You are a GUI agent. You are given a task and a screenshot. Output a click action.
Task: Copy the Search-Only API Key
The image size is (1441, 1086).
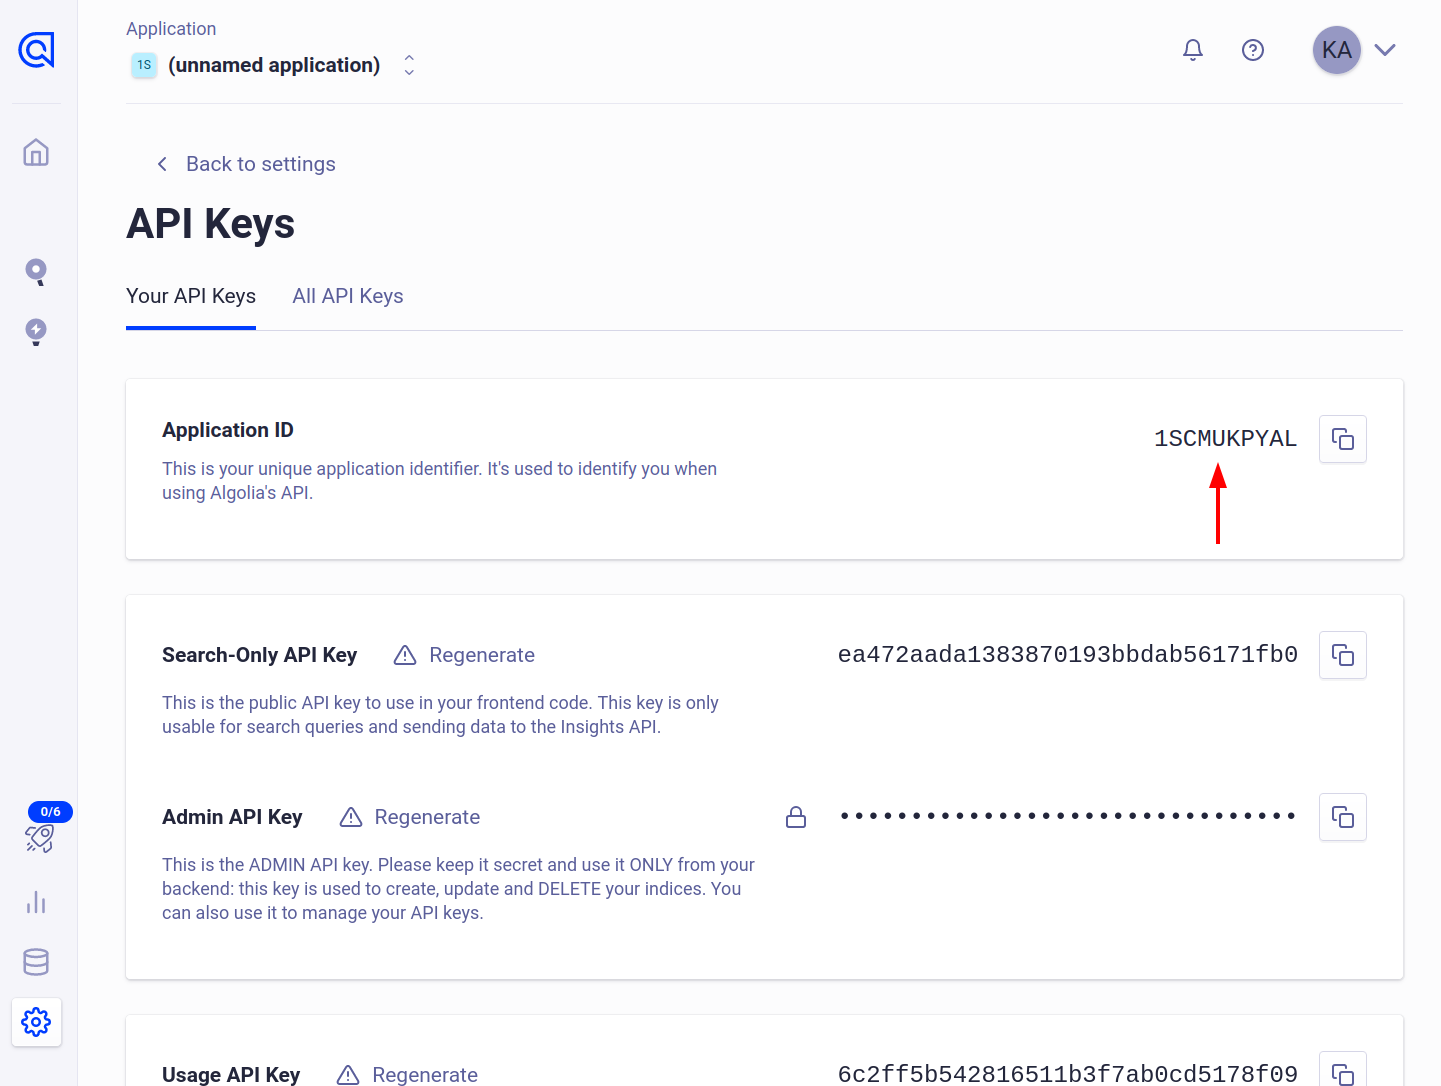[x=1342, y=655]
